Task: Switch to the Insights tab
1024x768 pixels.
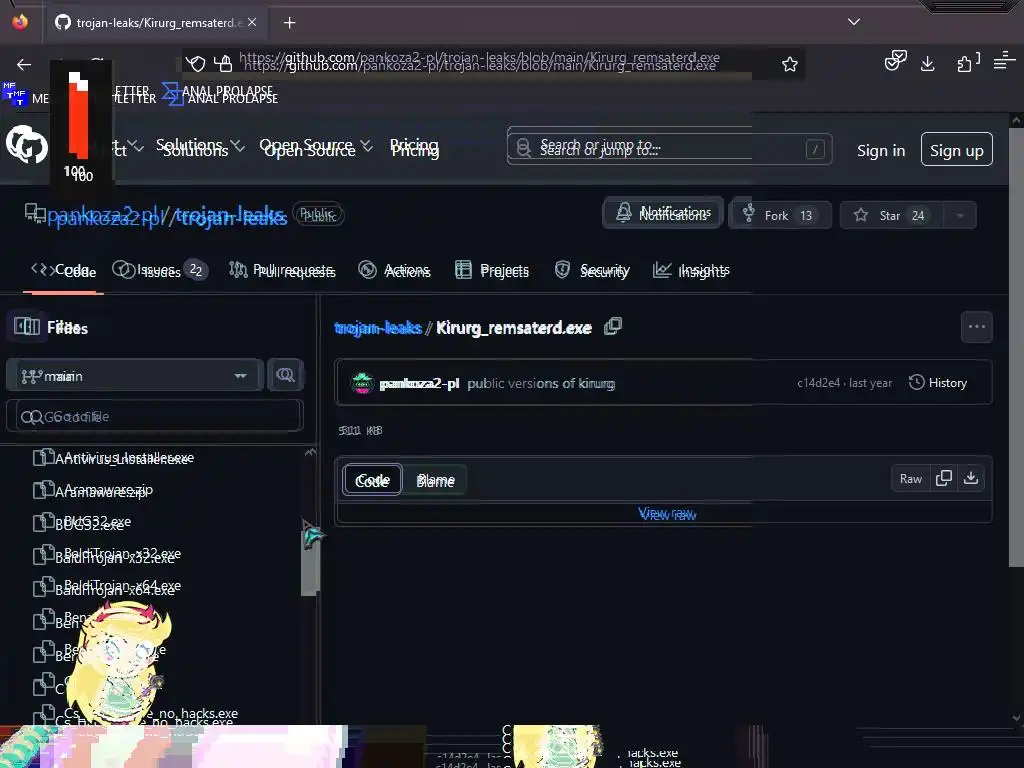Action: 691,270
